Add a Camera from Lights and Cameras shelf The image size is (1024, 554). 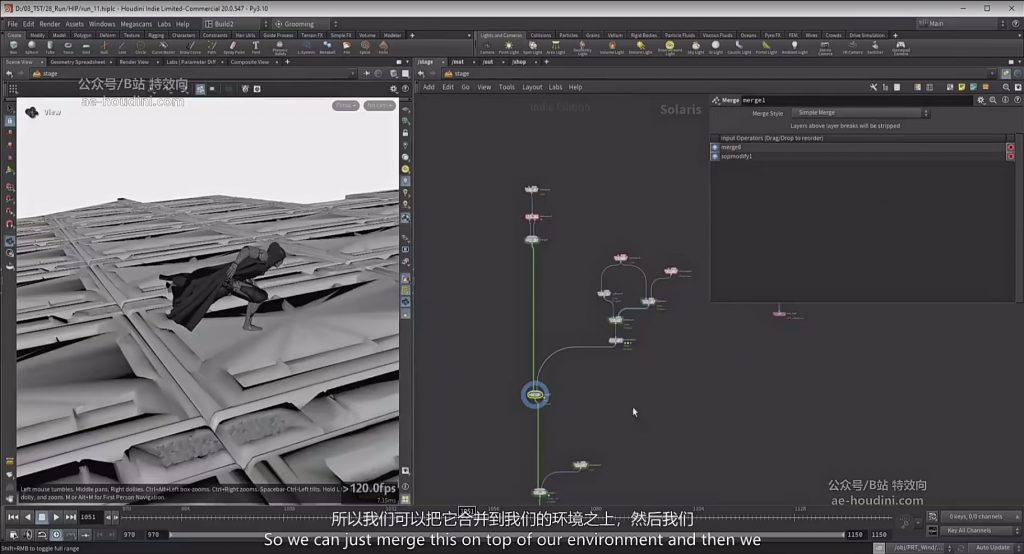tap(487, 47)
